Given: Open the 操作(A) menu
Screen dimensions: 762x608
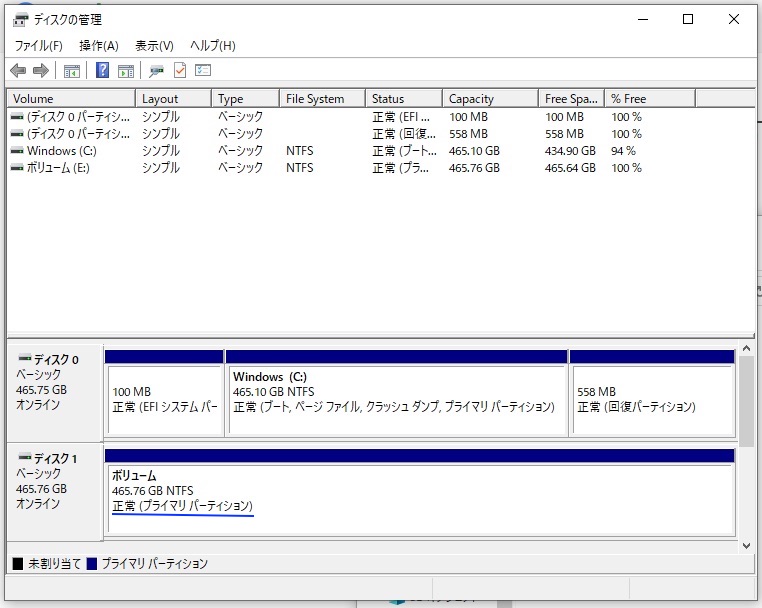Looking at the screenshot, I should coord(99,46).
